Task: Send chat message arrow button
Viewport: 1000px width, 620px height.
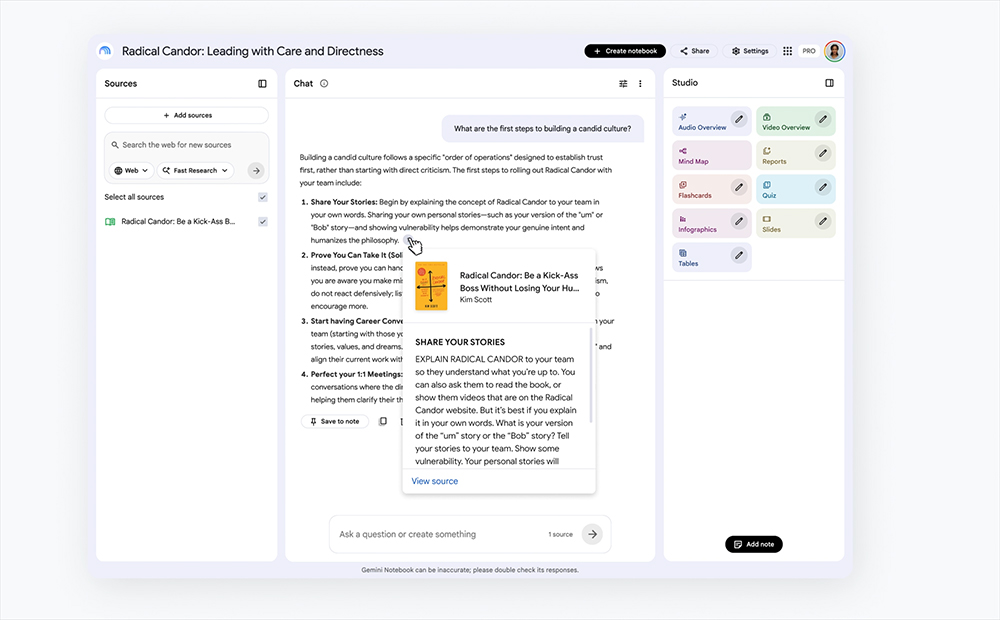Action: coord(592,534)
